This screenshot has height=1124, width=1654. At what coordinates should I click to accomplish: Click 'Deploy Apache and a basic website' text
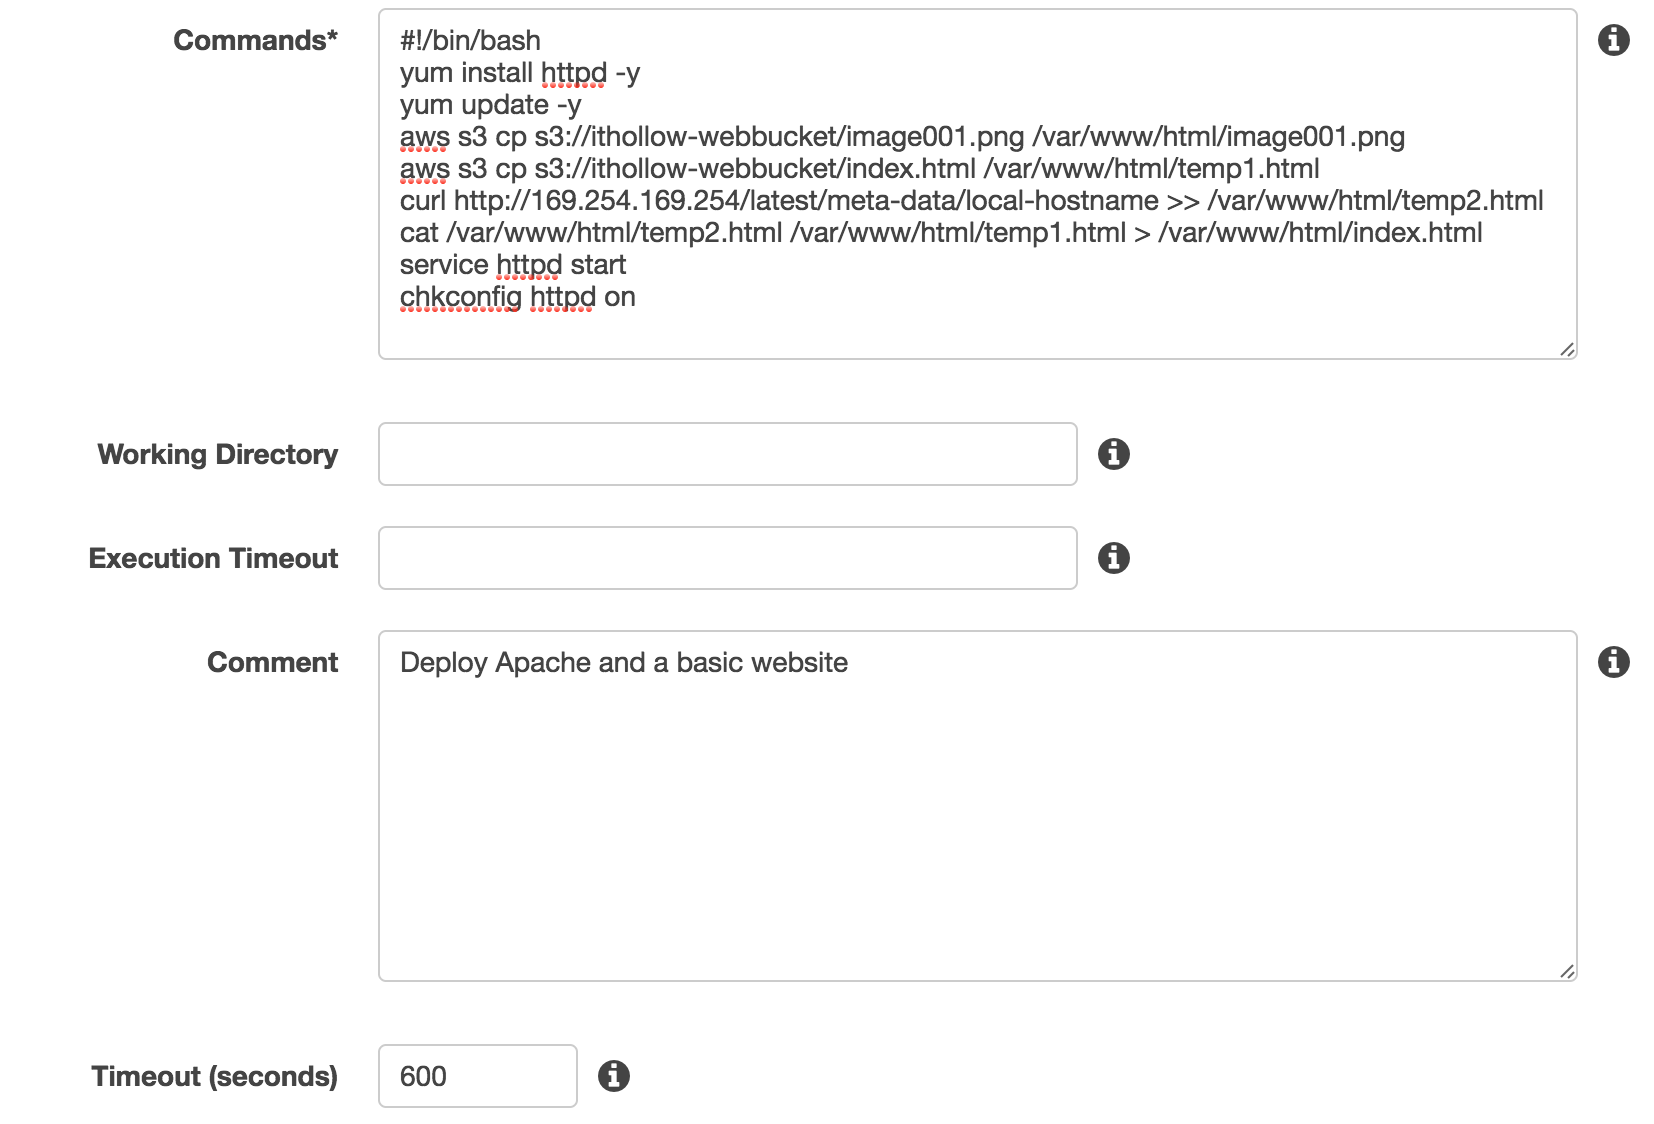[624, 662]
